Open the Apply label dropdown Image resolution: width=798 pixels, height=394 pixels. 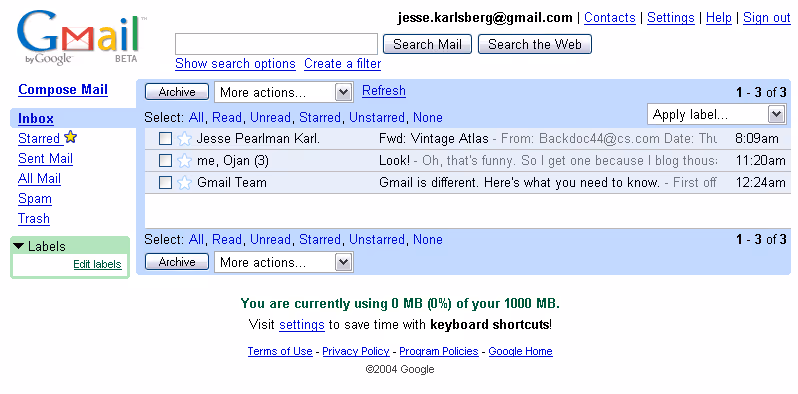(x=717, y=114)
